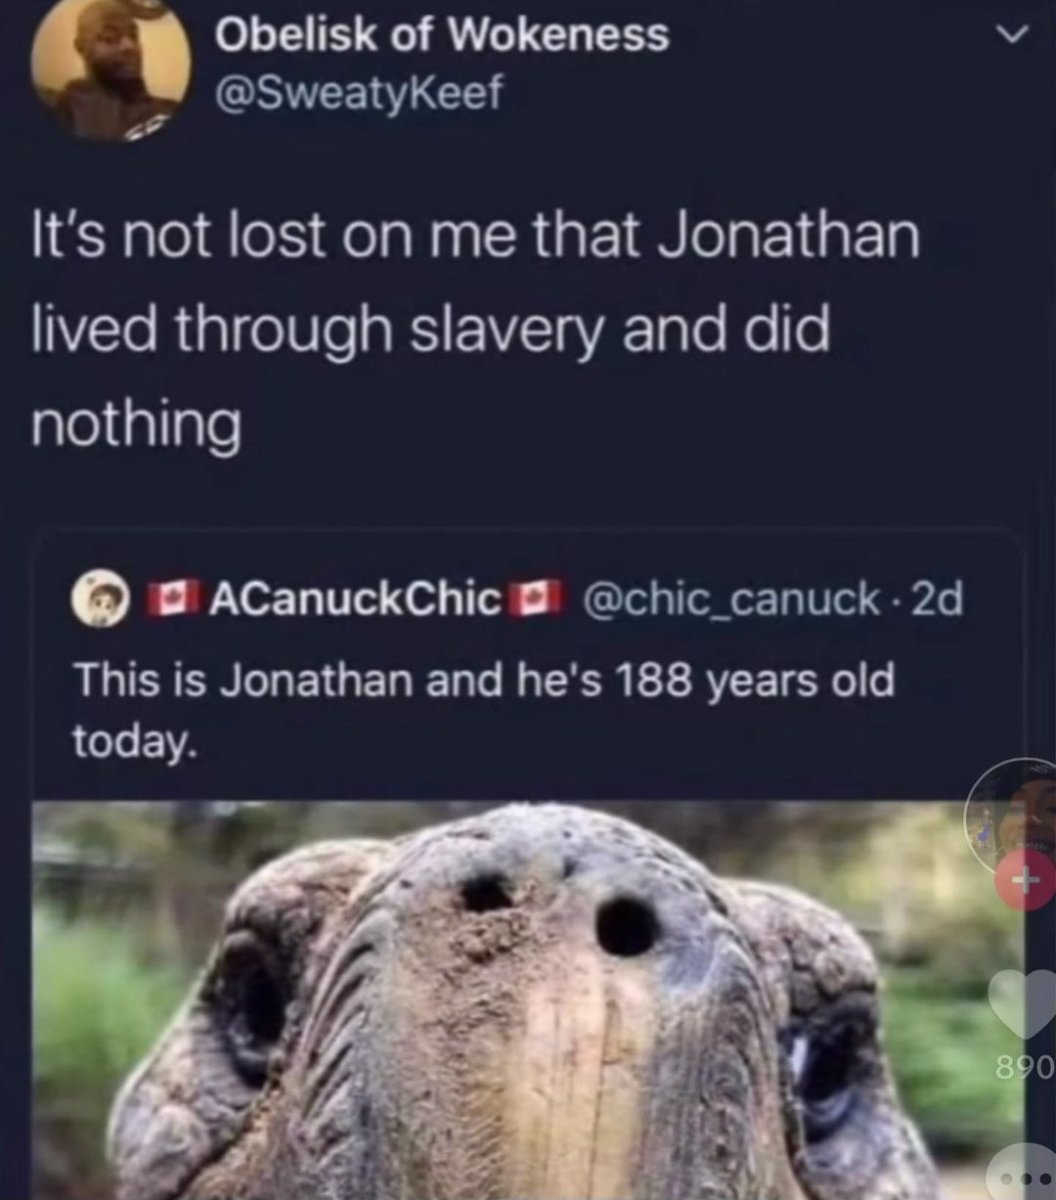The height and width of the screenshot is (1200, 1056).
Task: Click the Obelisk of Wokeness display name
Action: [442, 35]
